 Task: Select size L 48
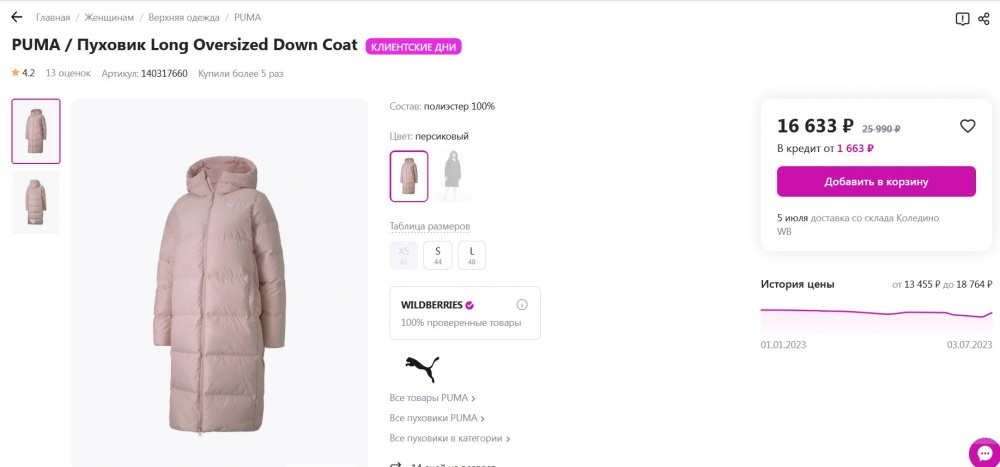[472, 255]
